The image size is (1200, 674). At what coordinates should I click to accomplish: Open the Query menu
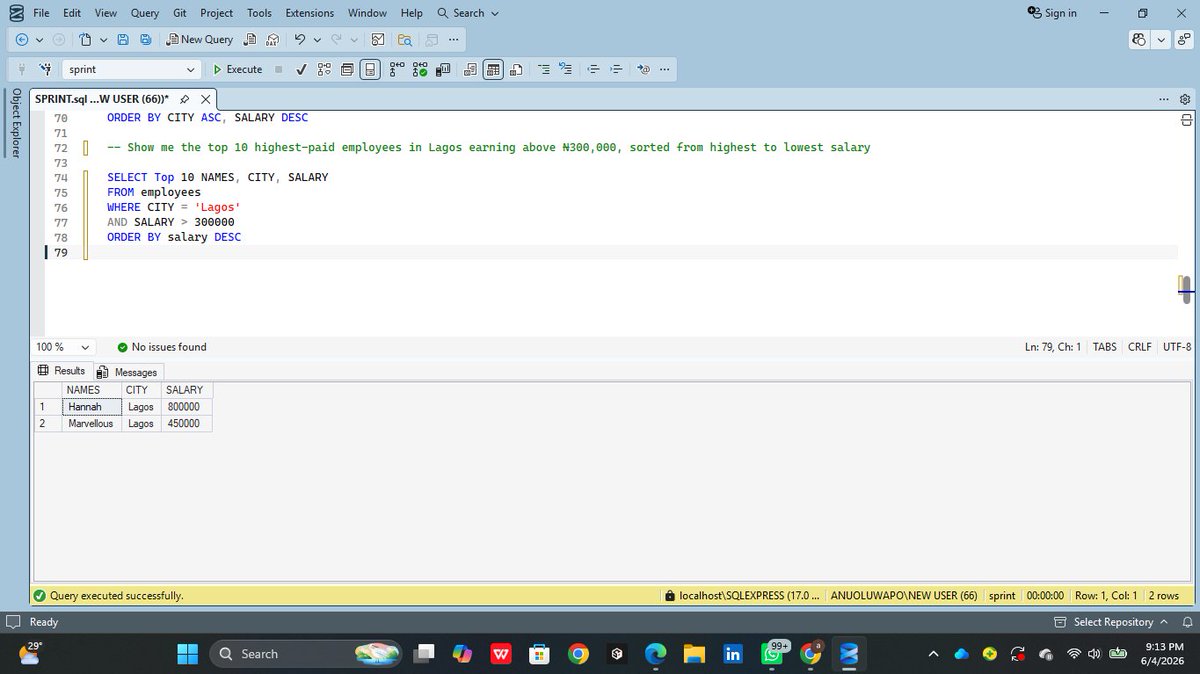[144, 13]
